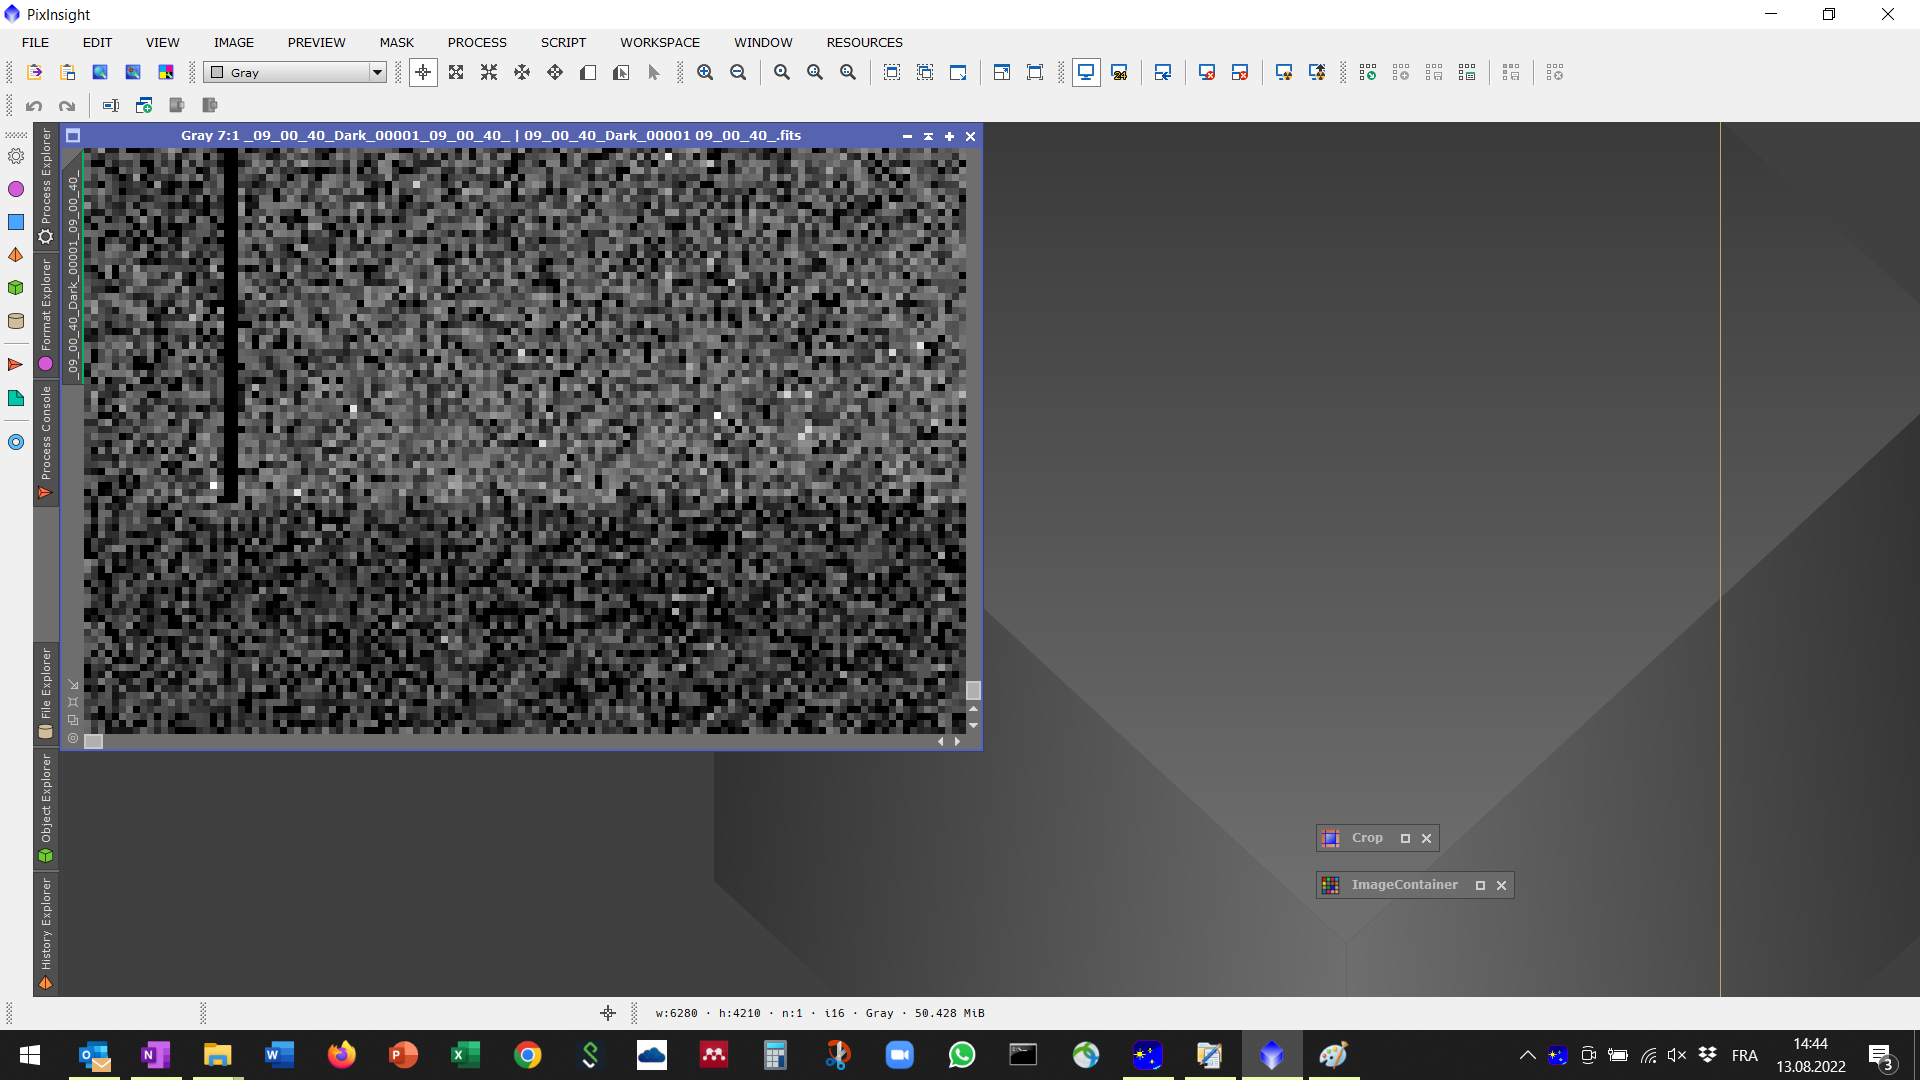Select the New Preview mode tool
This screenshot has height=1080, width=1920.
[588, 72]
